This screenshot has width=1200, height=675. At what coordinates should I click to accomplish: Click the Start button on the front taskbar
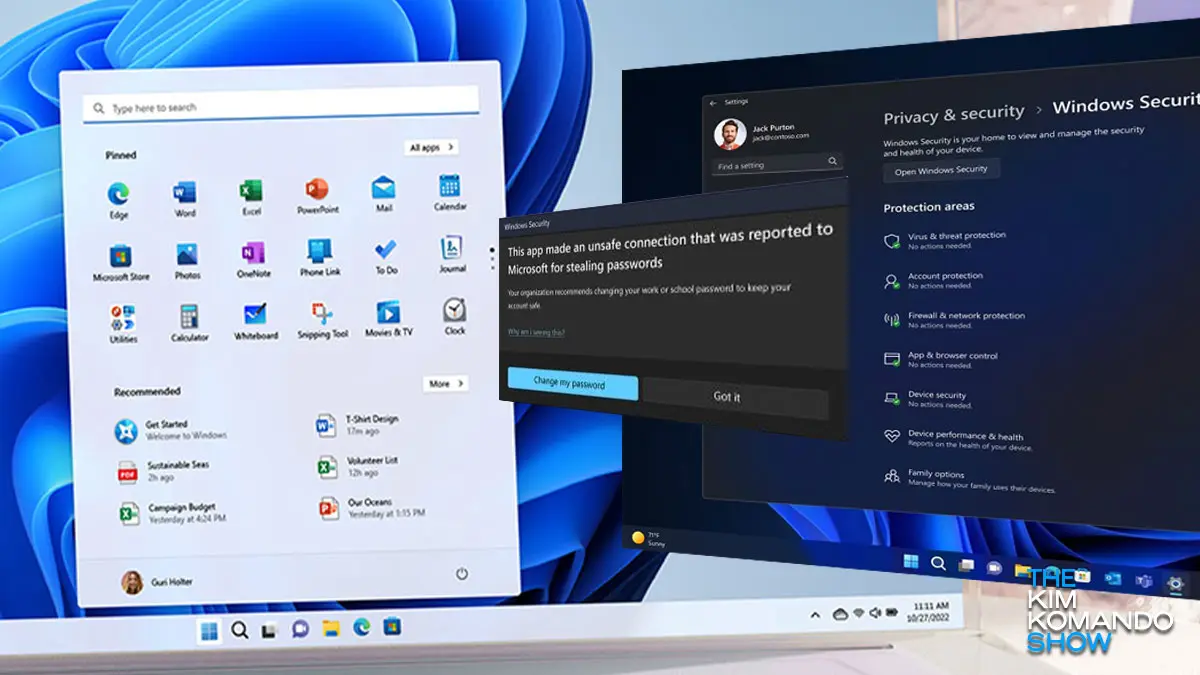[x=209, y=630]
